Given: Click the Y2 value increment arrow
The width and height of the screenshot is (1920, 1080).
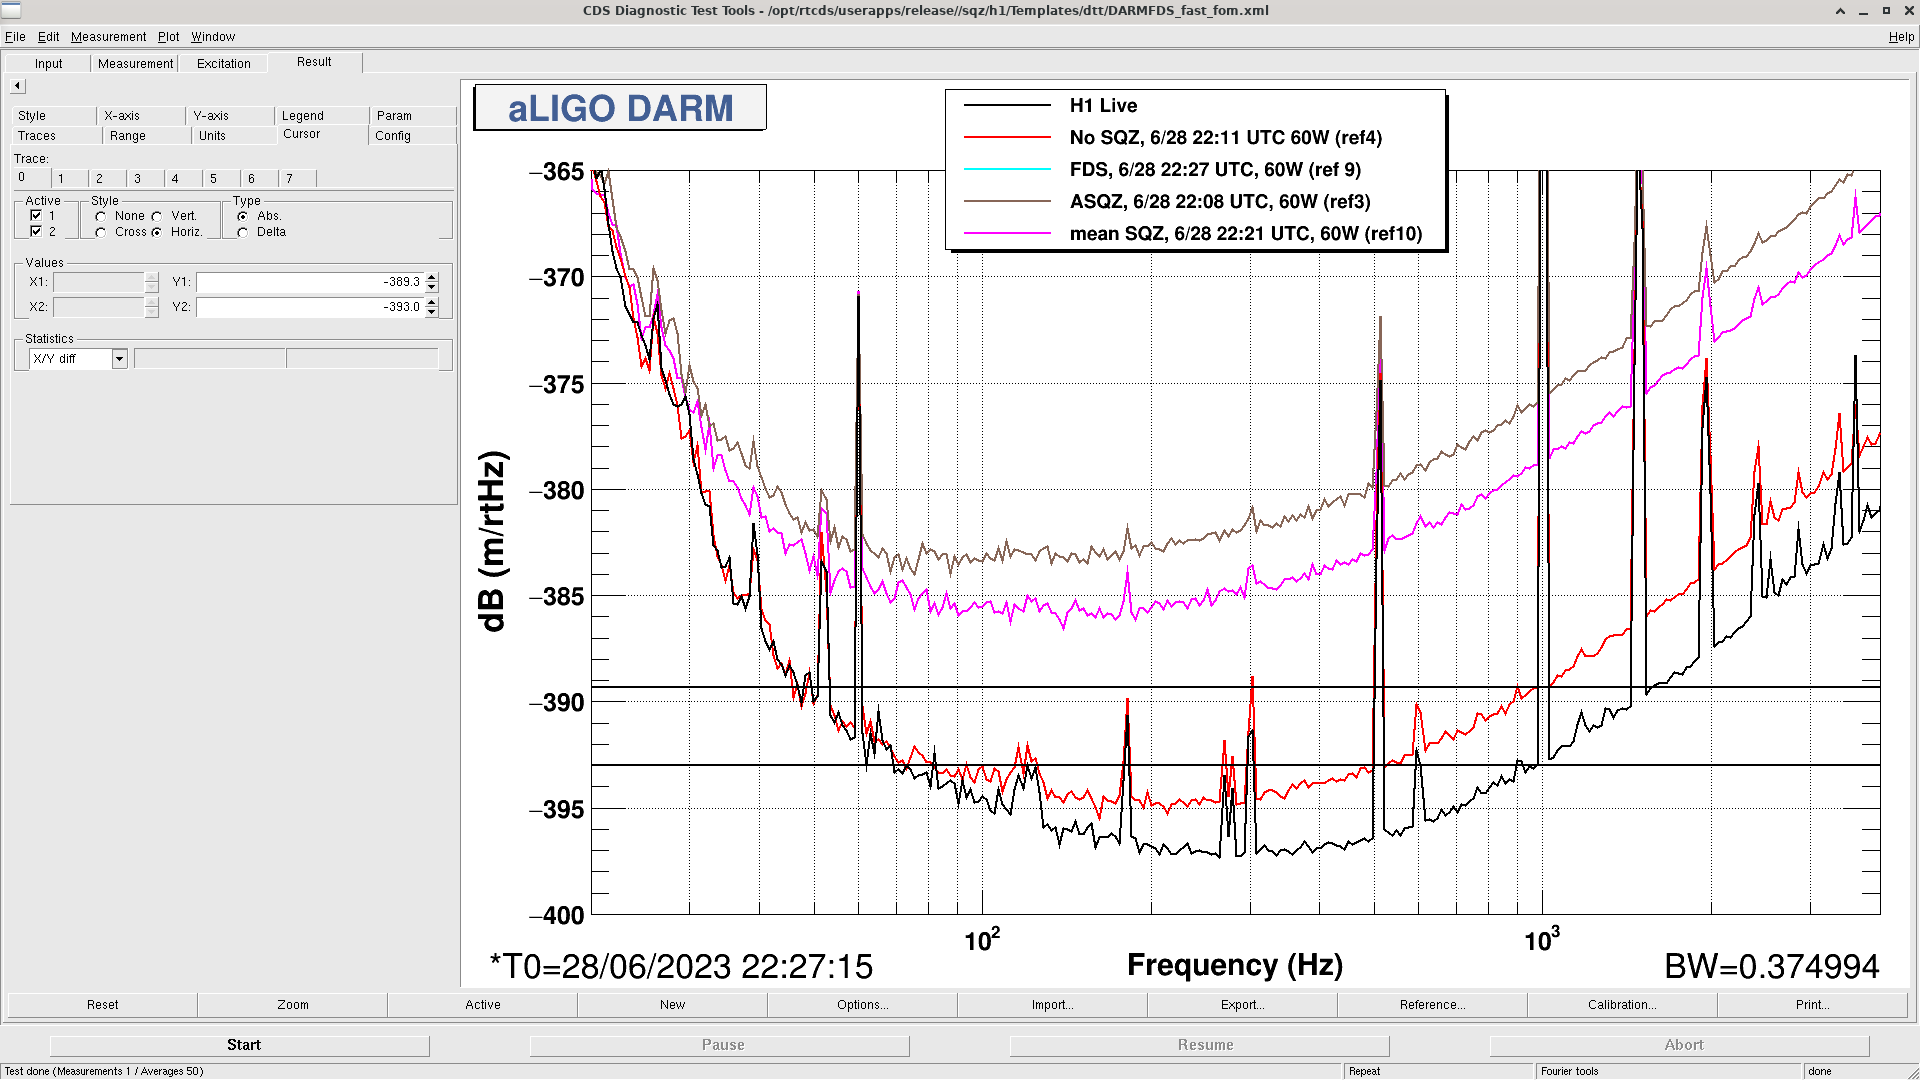Looking at the screenshot, I should coord(432,302).
